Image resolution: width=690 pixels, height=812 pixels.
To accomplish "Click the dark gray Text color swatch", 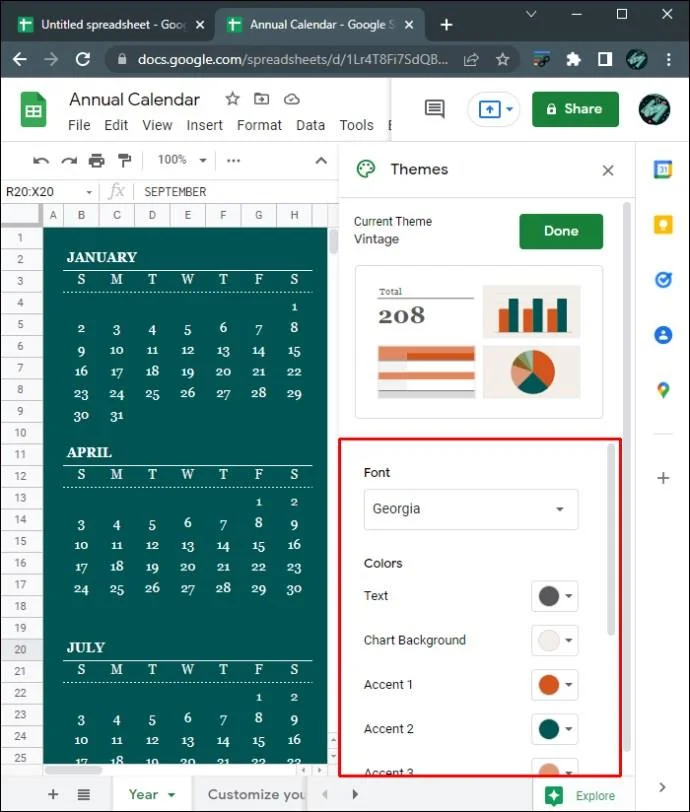I will [549, 596].
